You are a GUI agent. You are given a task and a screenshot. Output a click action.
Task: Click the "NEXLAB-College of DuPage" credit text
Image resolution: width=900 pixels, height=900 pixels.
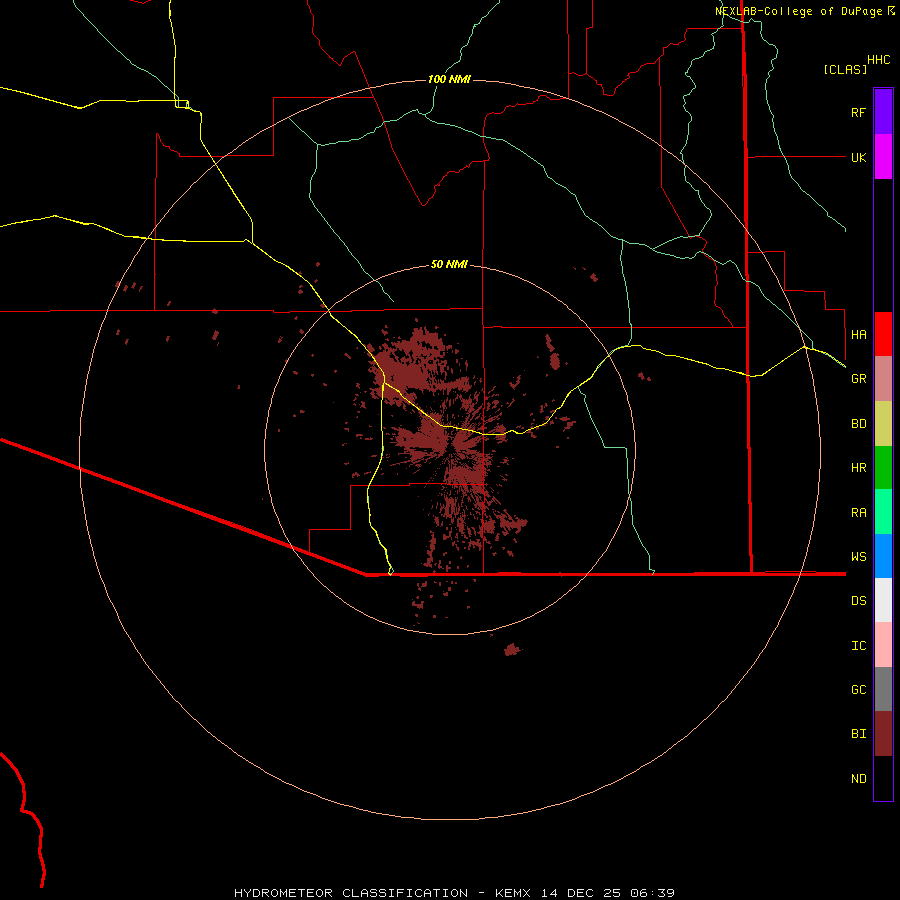[798, 11]
